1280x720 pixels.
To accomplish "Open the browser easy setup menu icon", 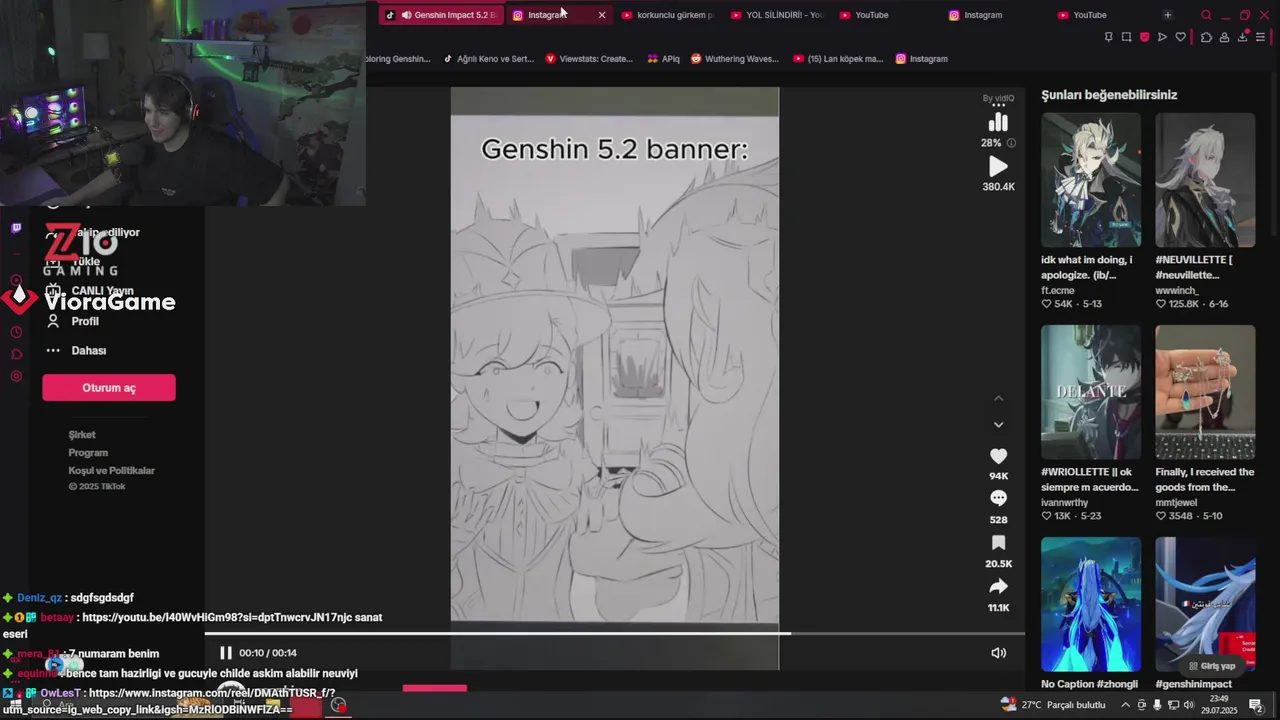I will [x=1261, y=37].
